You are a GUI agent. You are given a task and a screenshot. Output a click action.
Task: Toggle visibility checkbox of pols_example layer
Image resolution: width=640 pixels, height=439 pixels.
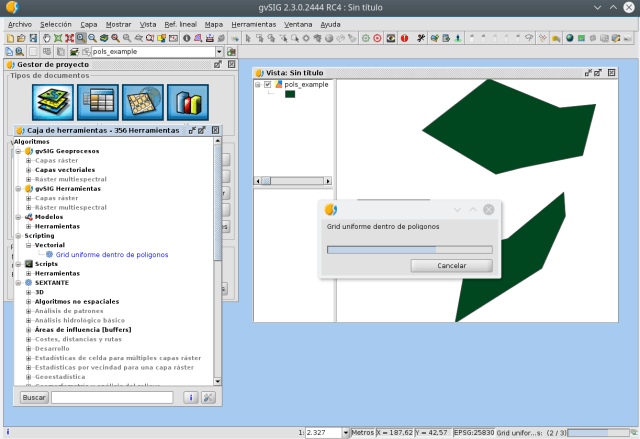[267, 85]
